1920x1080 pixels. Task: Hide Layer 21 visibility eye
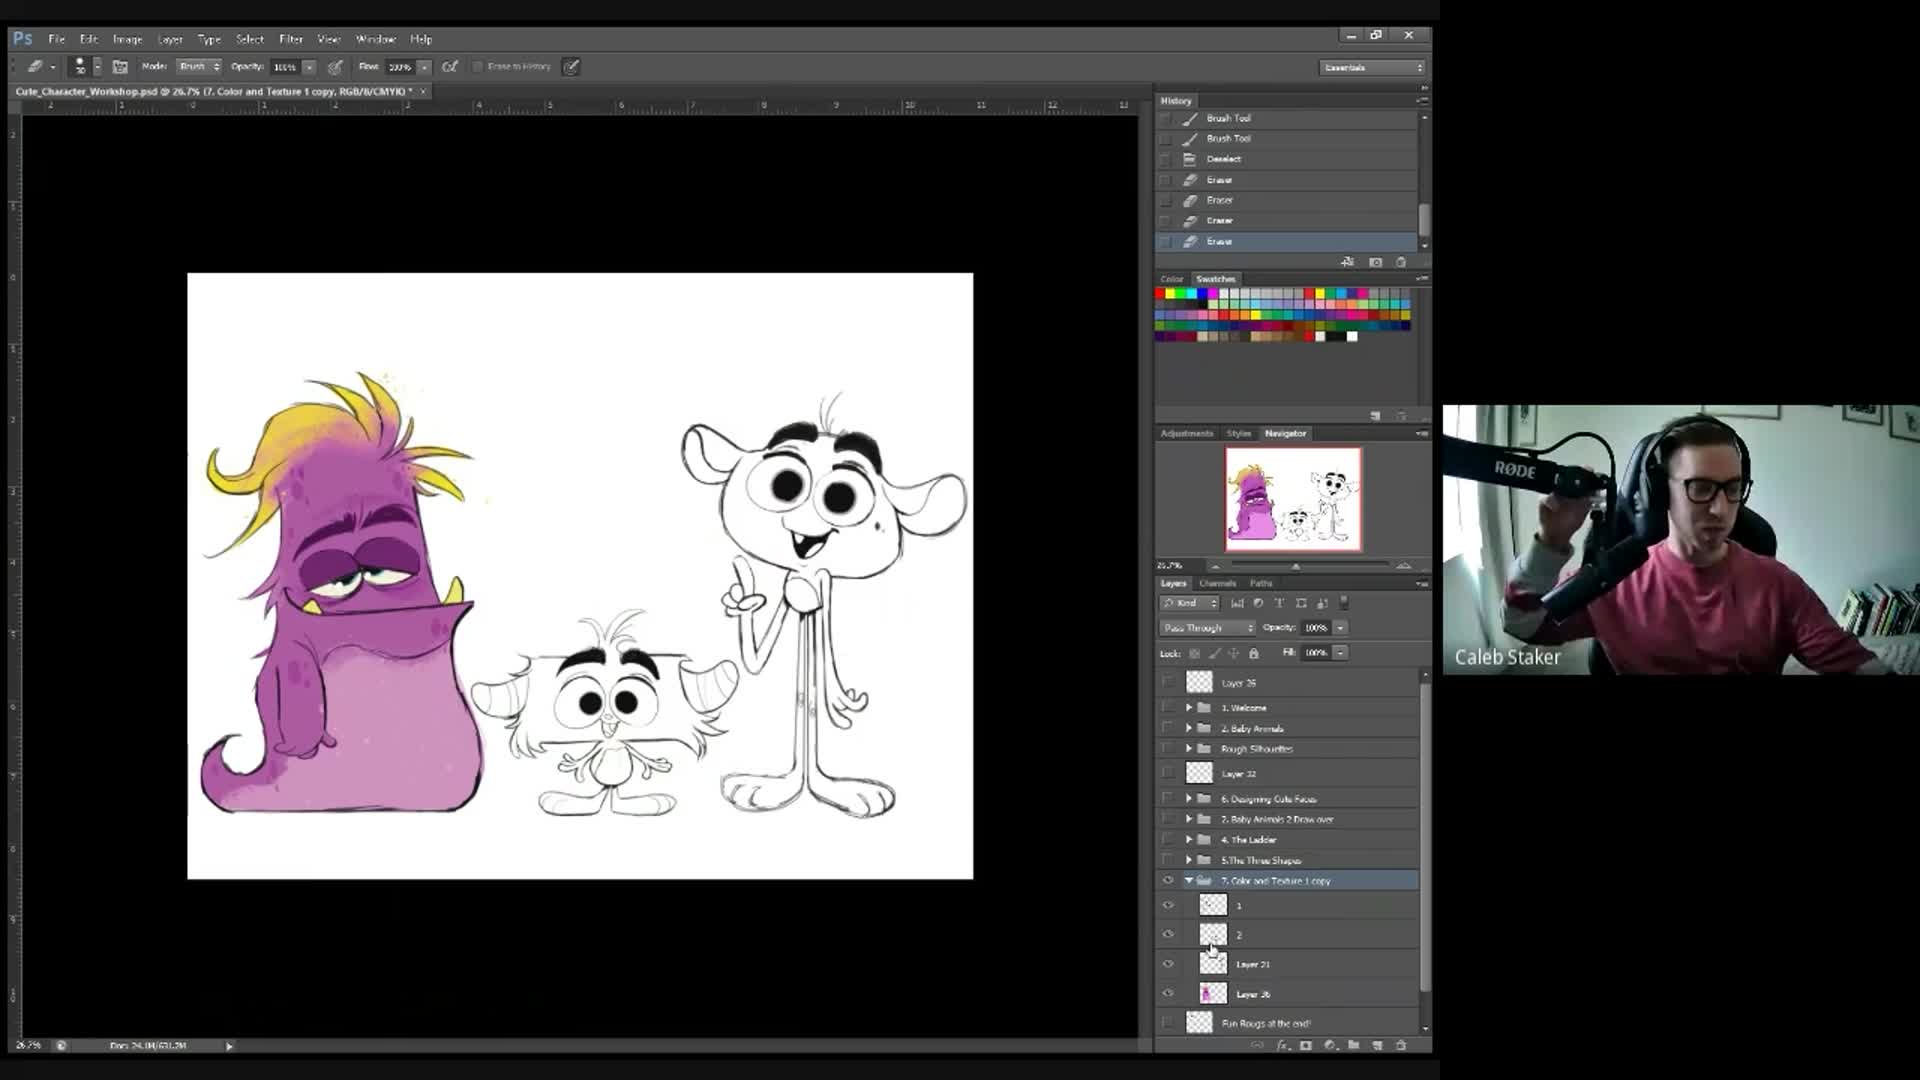click(1168, 964)
